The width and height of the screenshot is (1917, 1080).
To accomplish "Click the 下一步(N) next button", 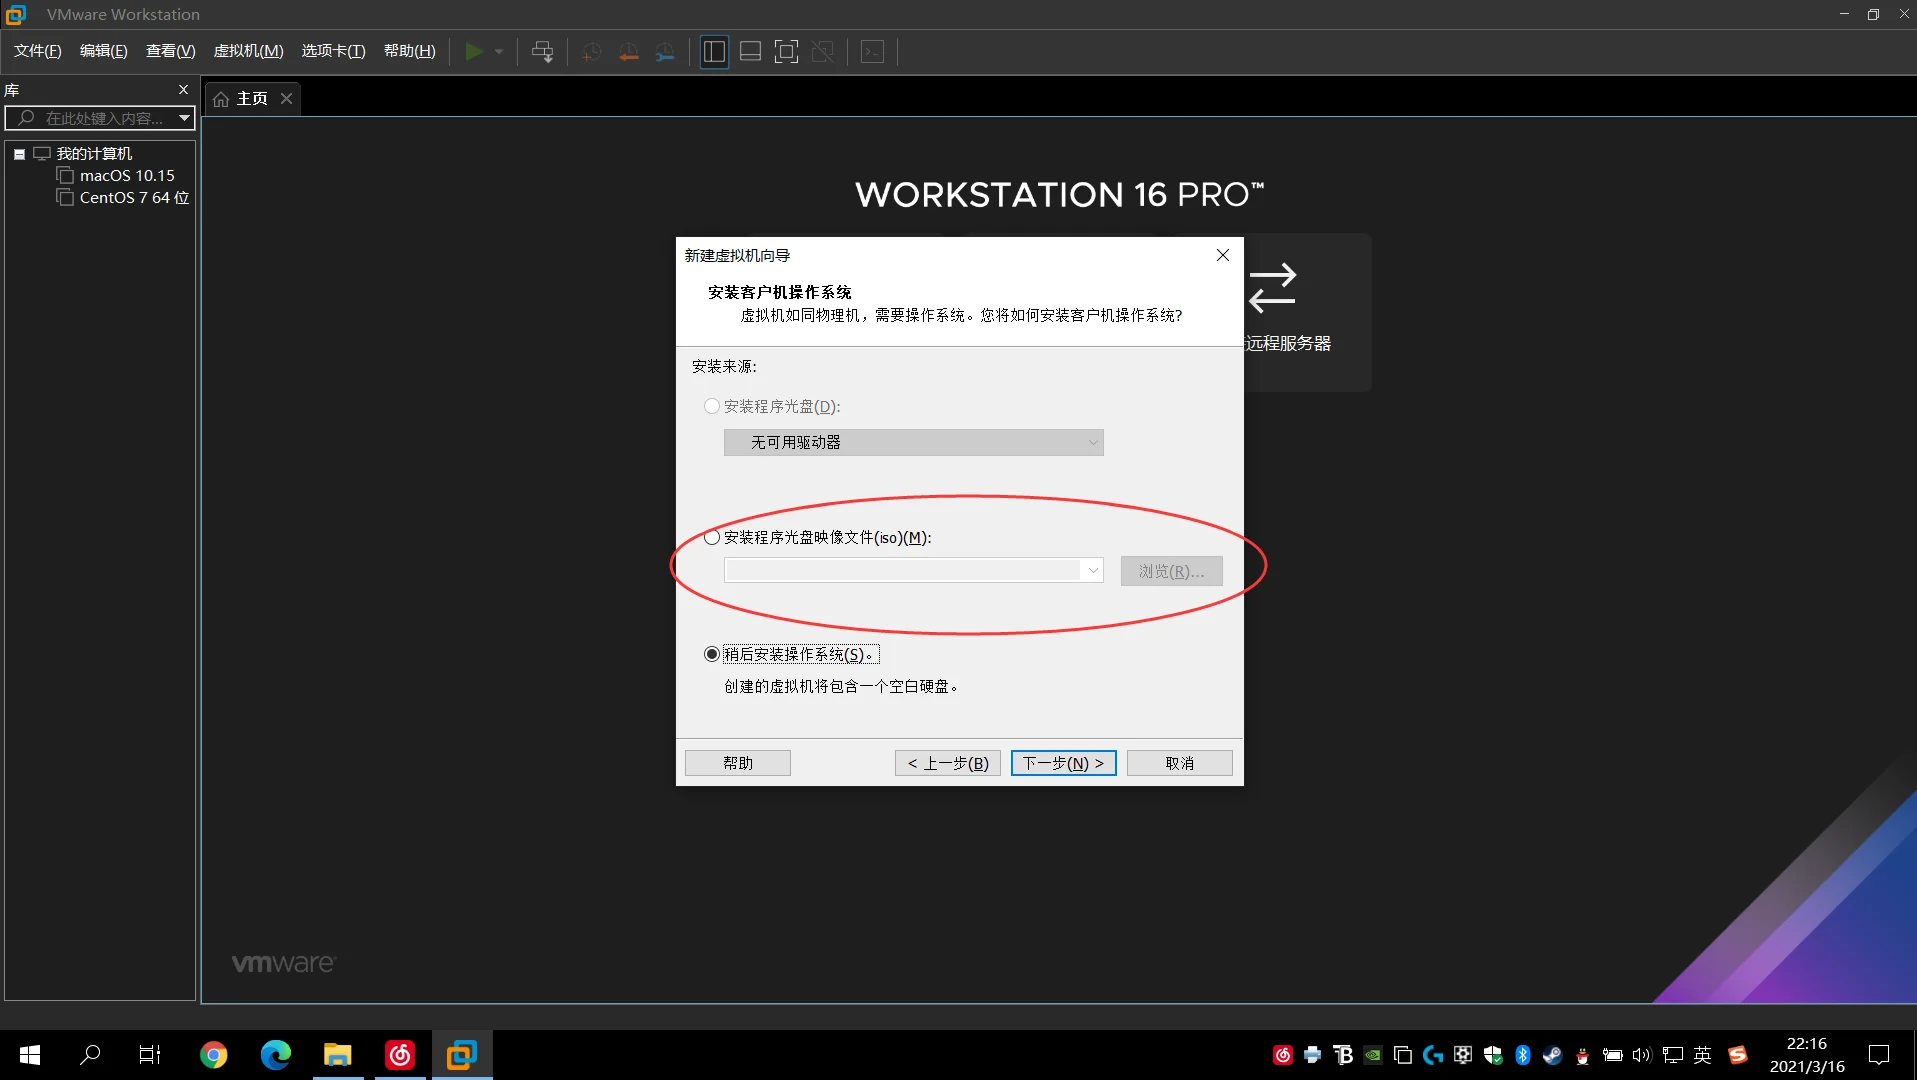I will tap(1063, 763).
